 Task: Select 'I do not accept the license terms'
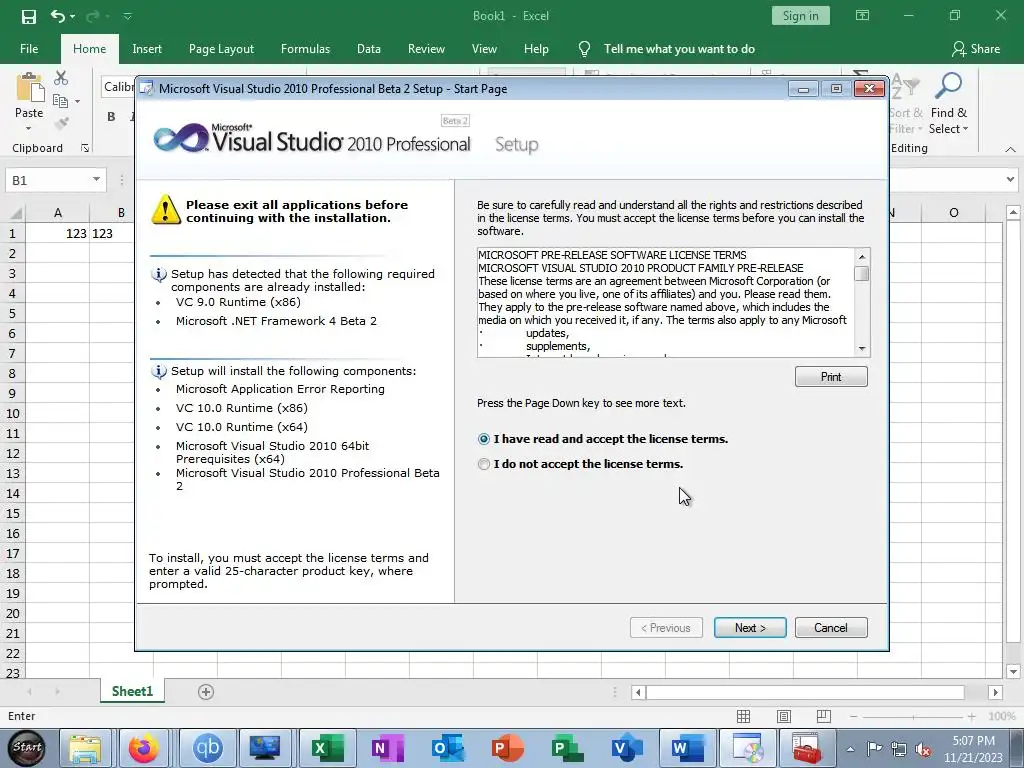coord(581,464)
